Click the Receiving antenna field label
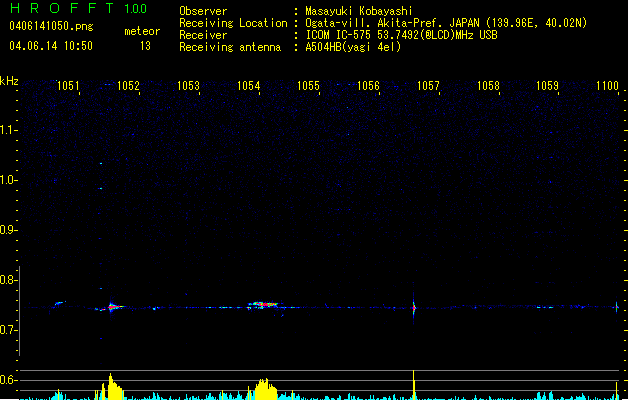The image size is (629, 400). (230, 47)
